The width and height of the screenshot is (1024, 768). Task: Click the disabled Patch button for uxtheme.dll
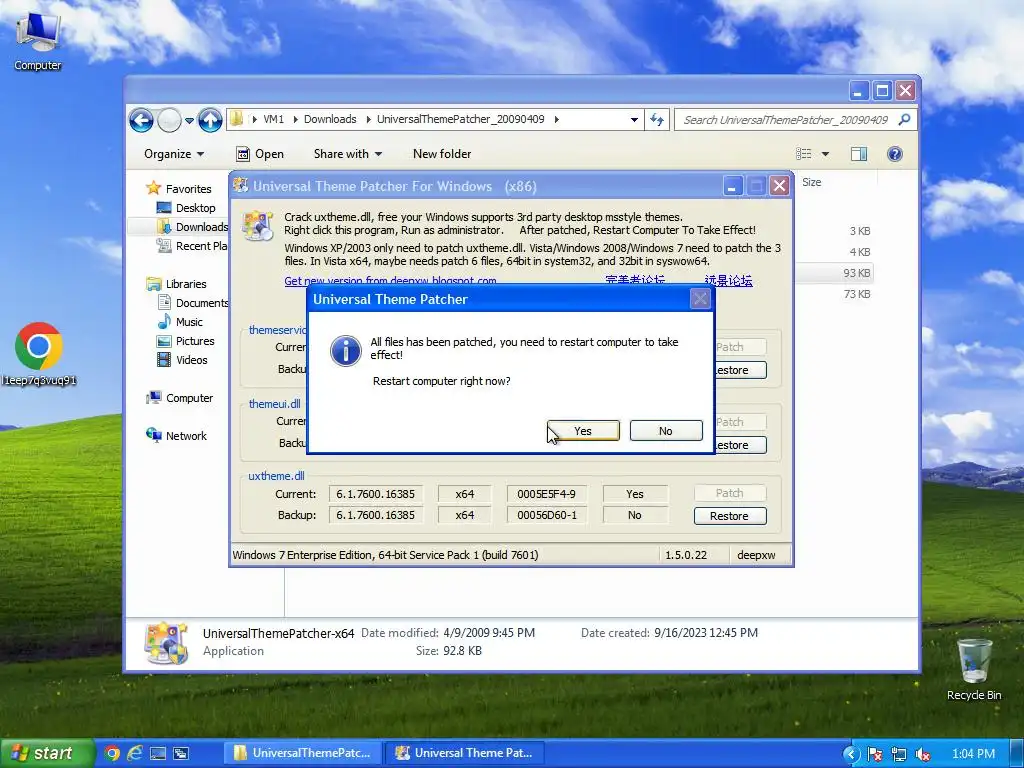click(729, 493)
